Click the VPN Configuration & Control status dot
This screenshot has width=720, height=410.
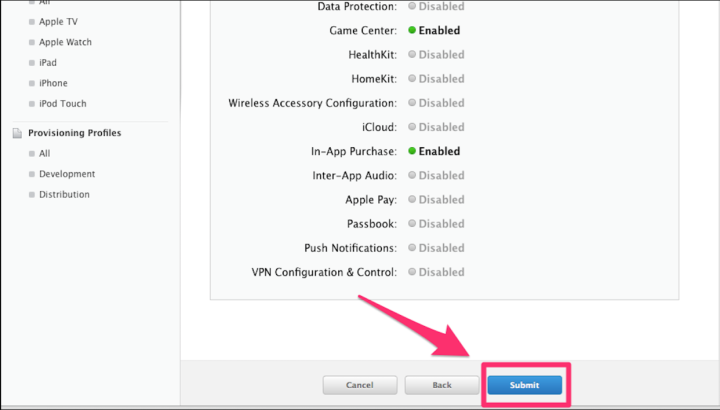[412, 272]
